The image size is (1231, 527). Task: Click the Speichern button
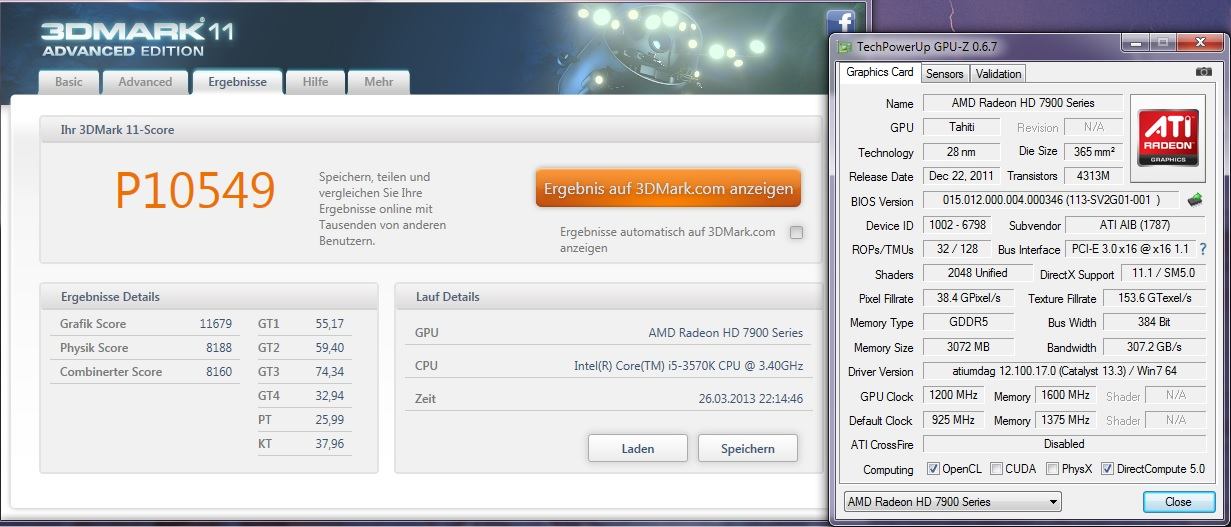click(x=747, y=448)
